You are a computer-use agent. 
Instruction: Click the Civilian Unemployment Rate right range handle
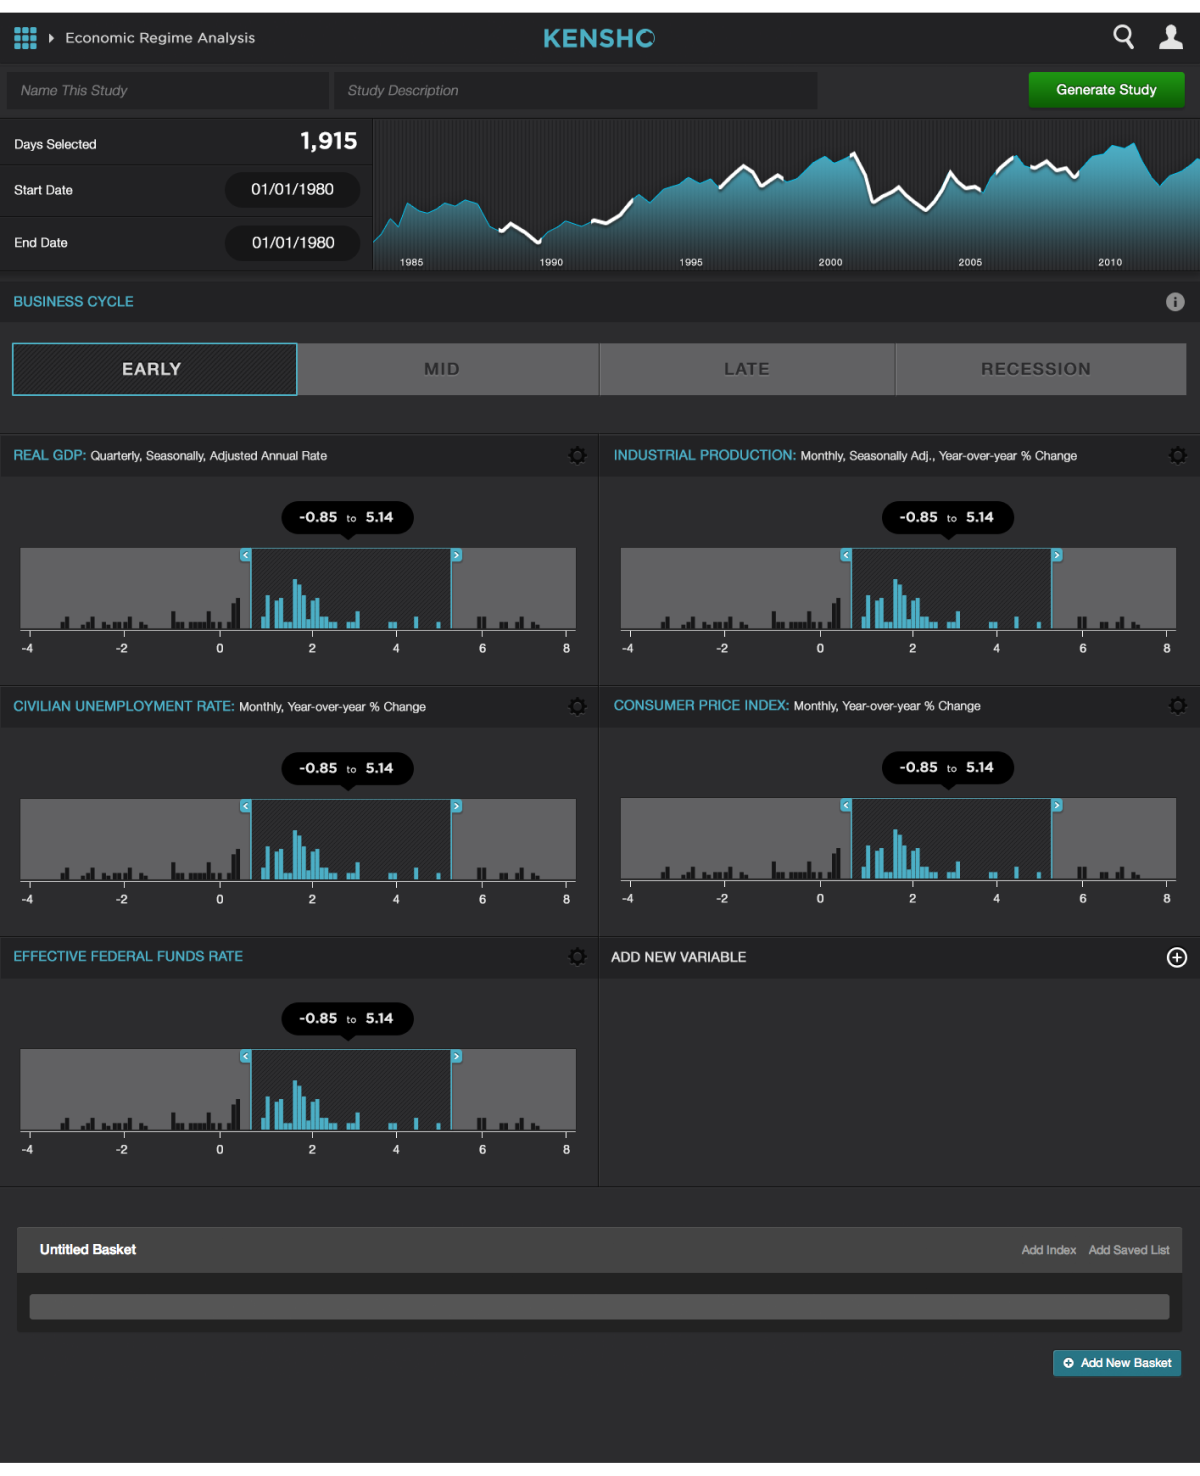coord(456,806)
